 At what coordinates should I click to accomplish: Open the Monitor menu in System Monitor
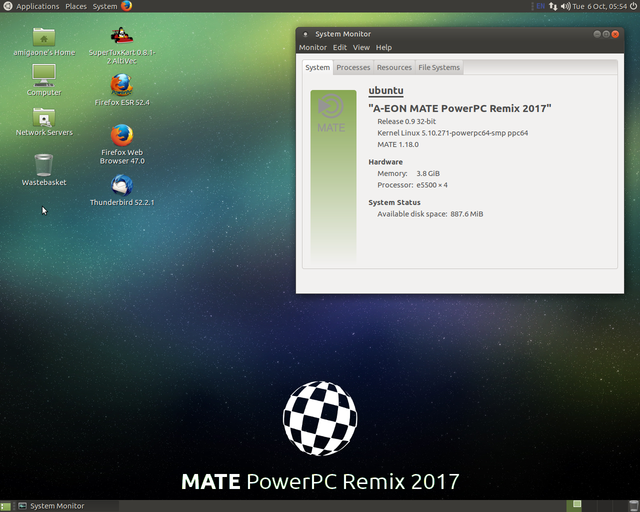coord(313,47)
